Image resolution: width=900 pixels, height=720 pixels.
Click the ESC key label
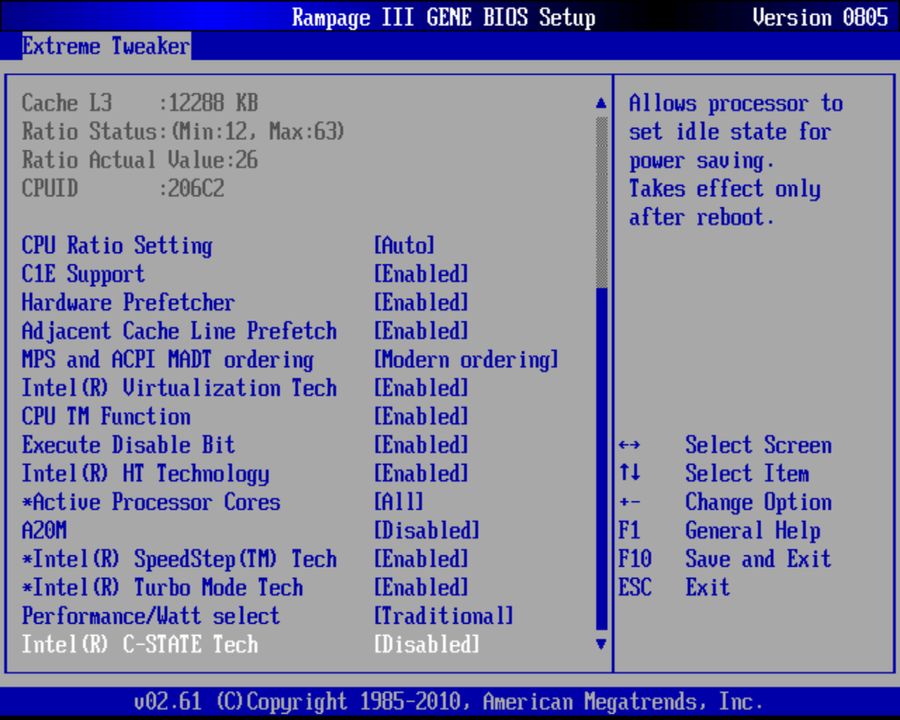635,588
